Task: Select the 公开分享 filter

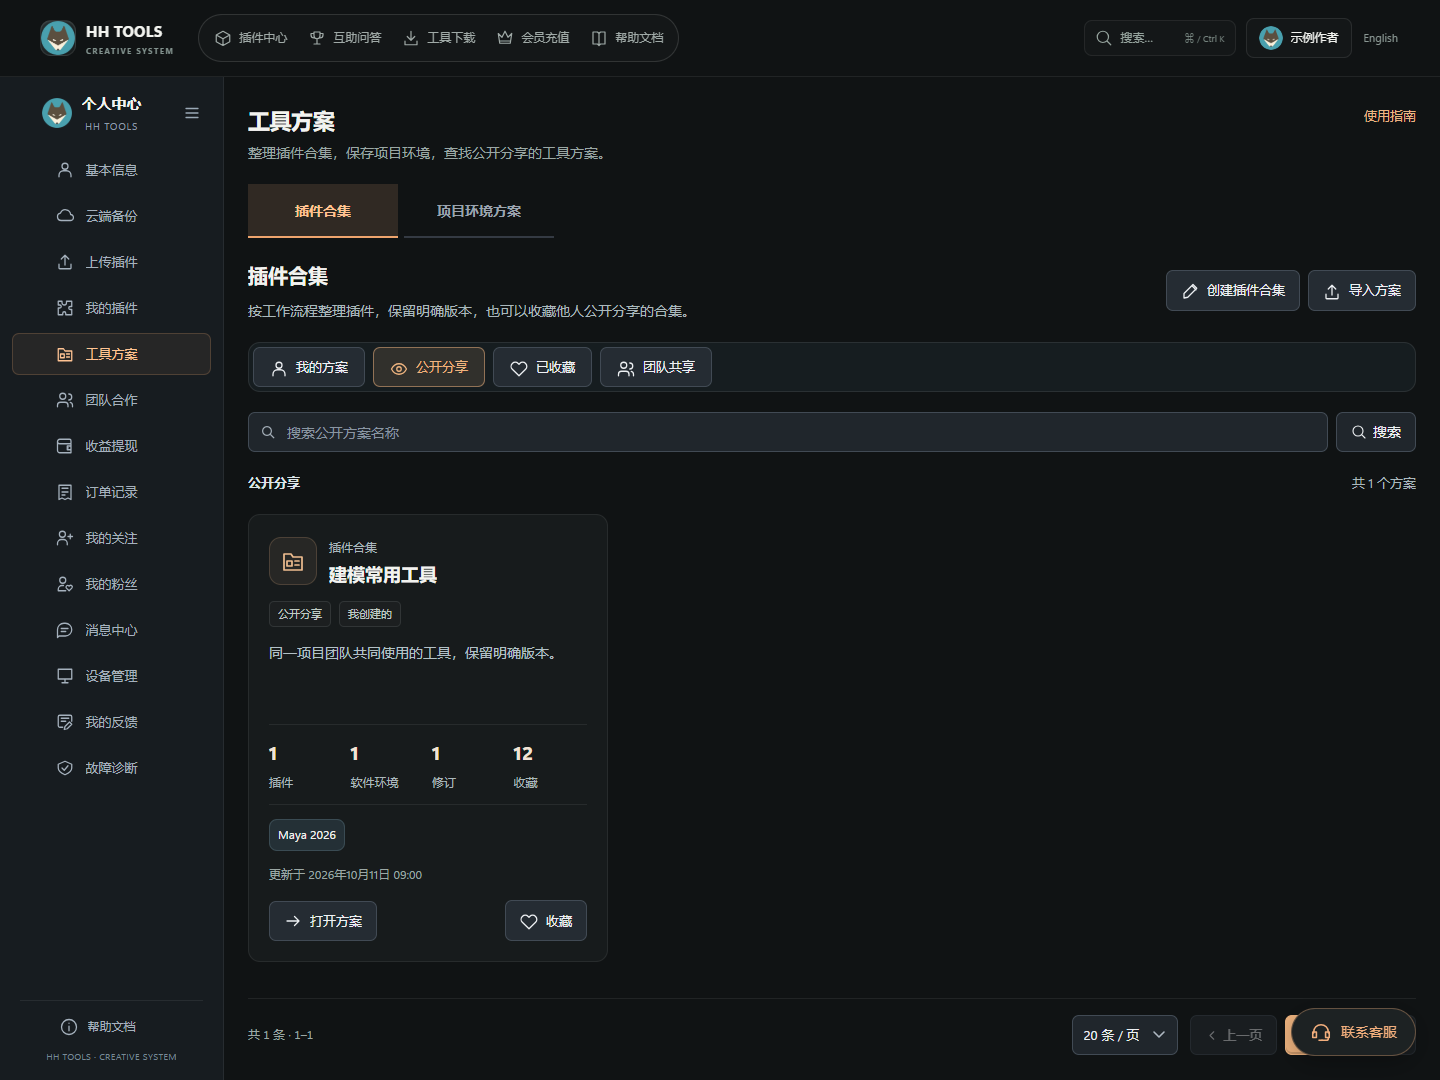Action: pos(429,367)
